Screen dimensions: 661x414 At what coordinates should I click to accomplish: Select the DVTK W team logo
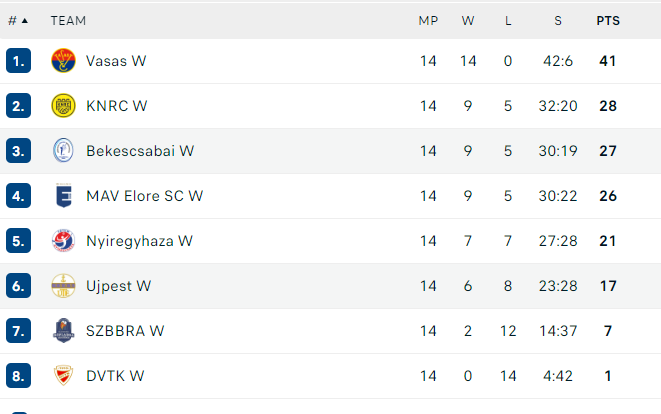(x=63, y=376)
